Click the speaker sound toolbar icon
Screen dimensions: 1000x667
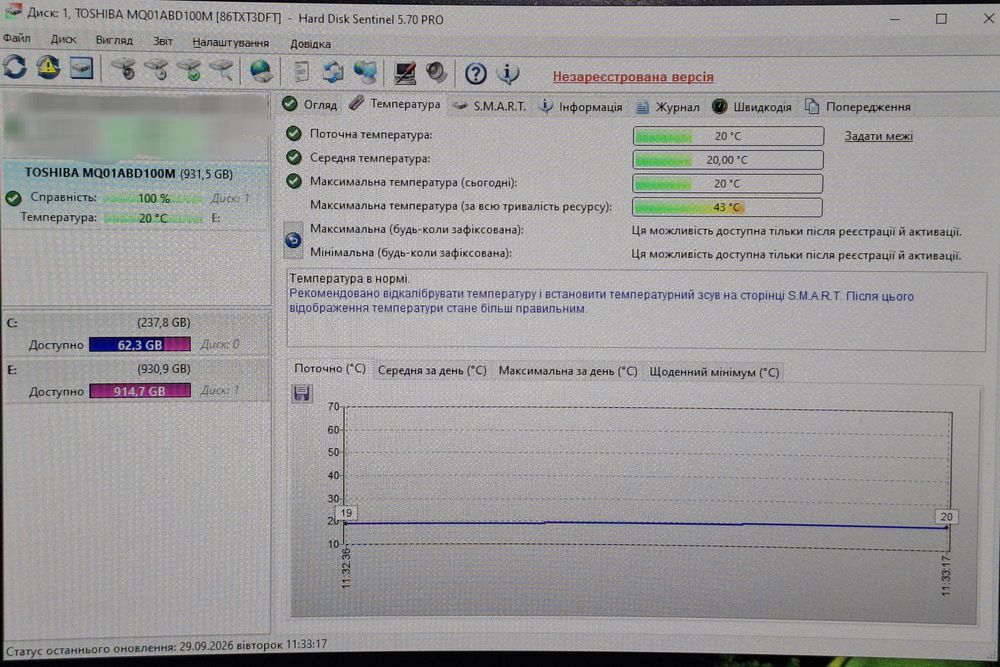click(436, 73)
